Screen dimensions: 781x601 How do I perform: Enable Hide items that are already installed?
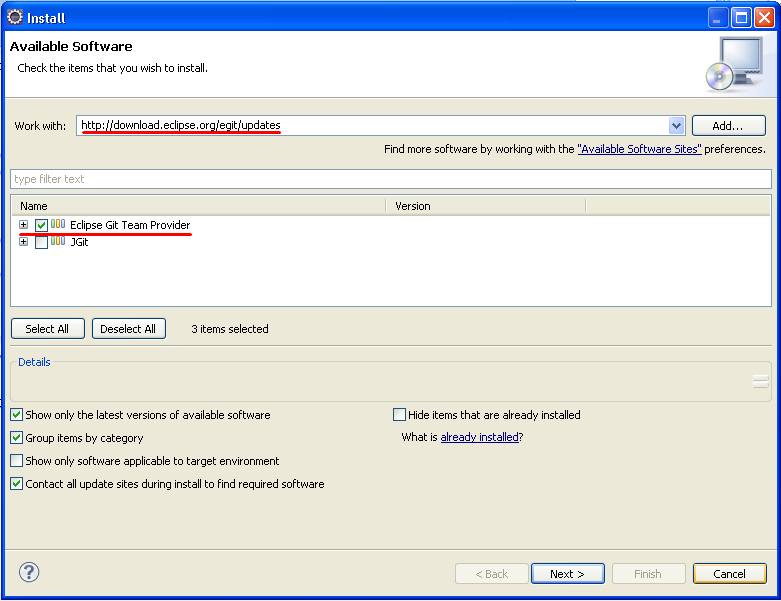pyautogui.click(x=399, y=415)
